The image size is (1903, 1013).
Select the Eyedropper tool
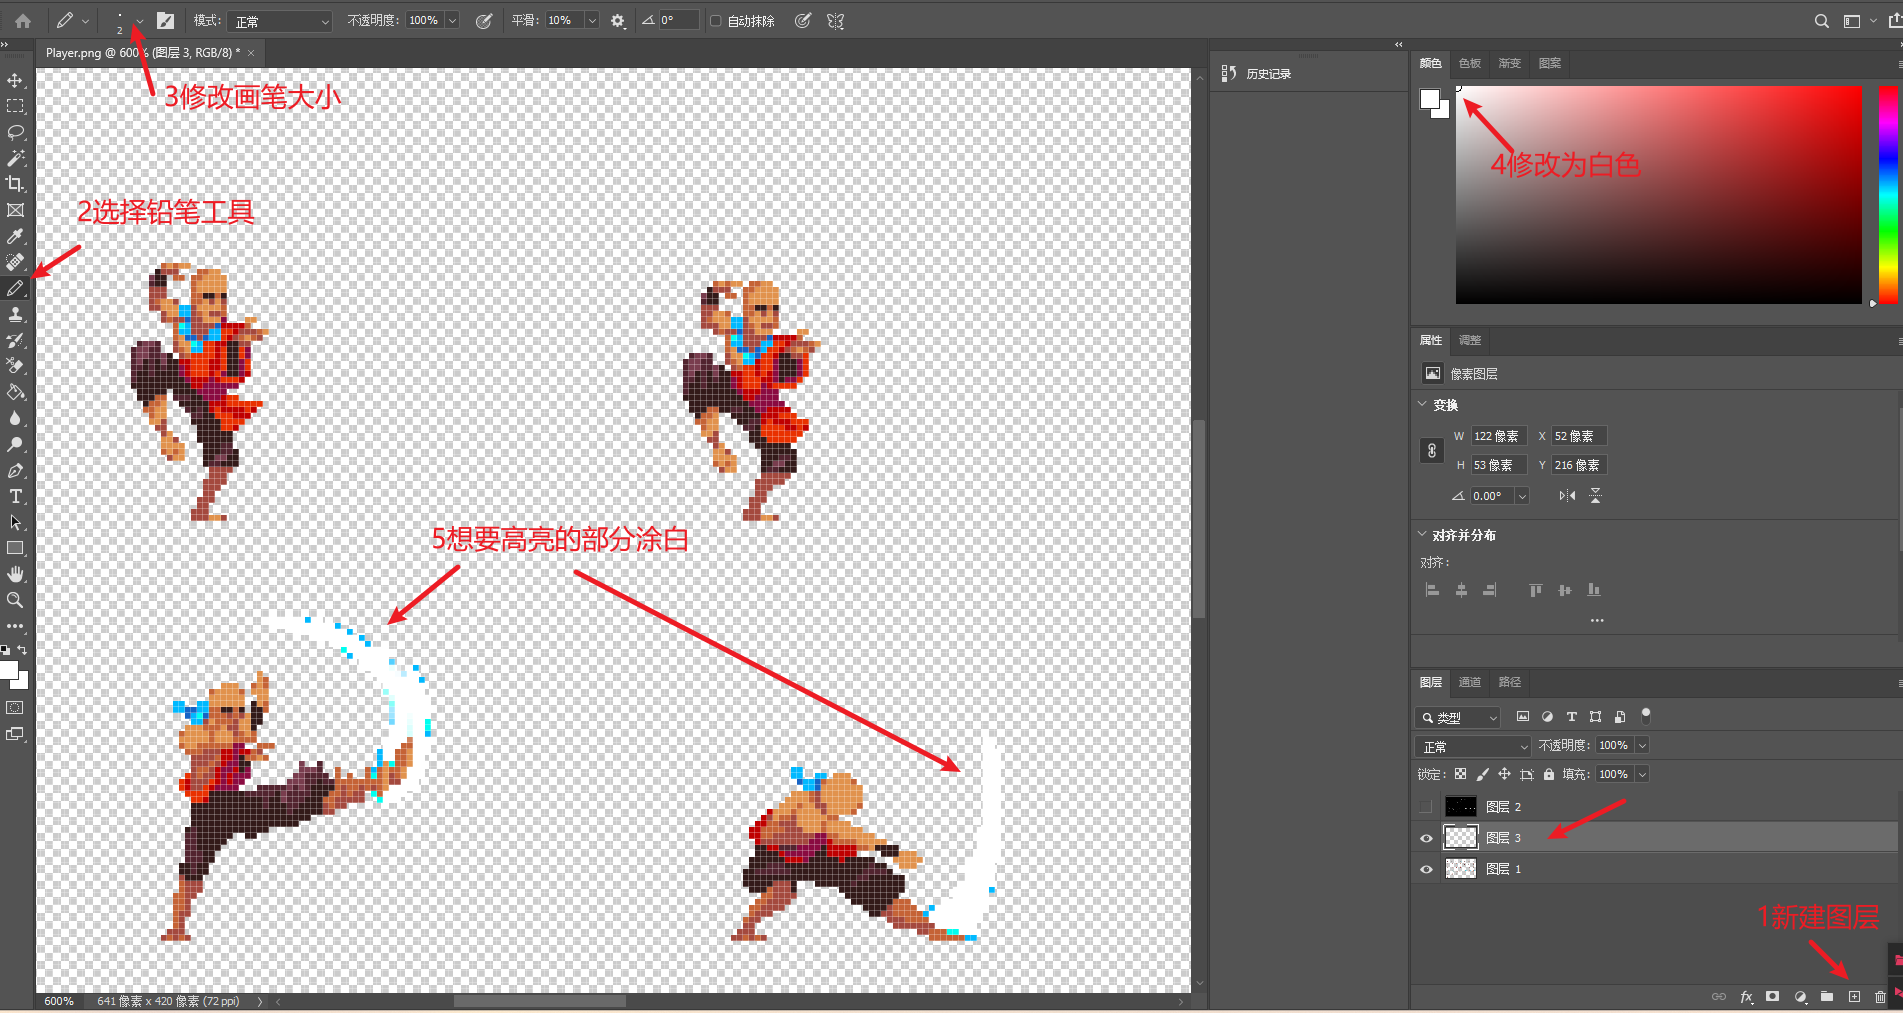click(15, 236)
